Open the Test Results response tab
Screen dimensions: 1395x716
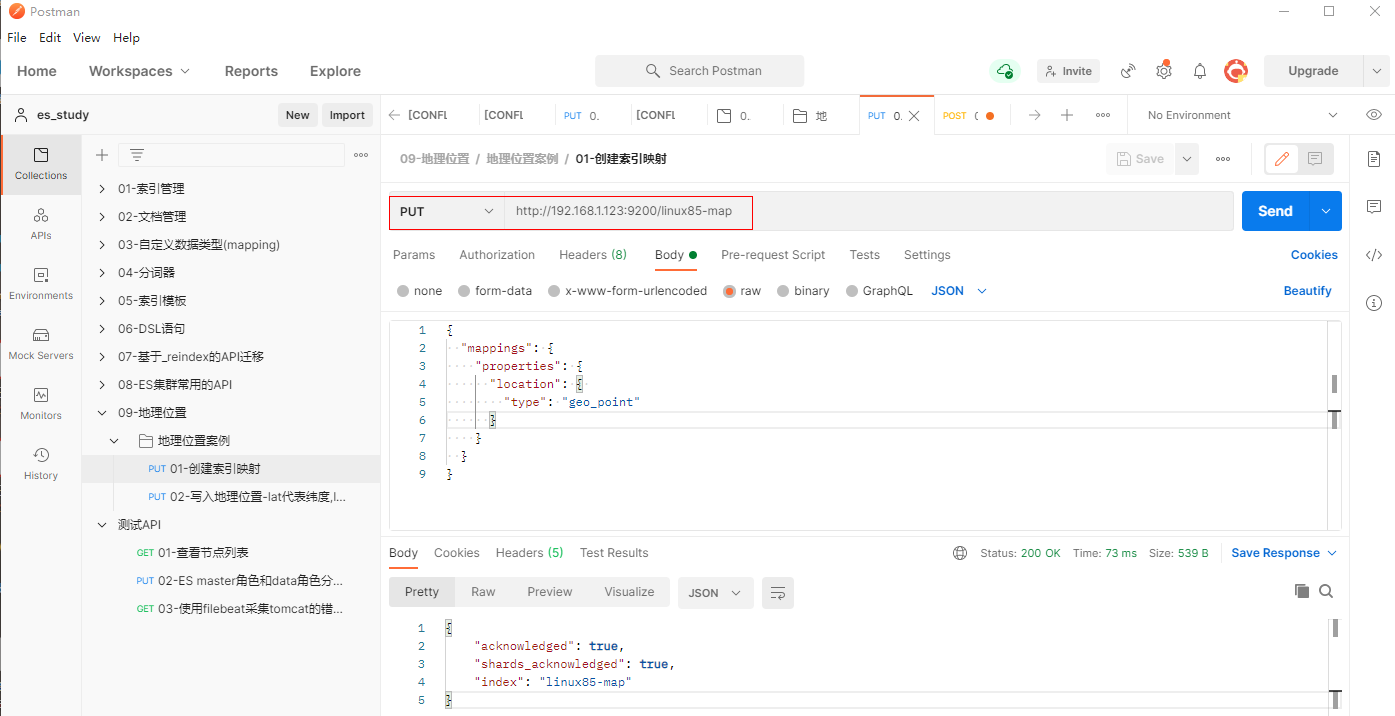coord(613,553)
